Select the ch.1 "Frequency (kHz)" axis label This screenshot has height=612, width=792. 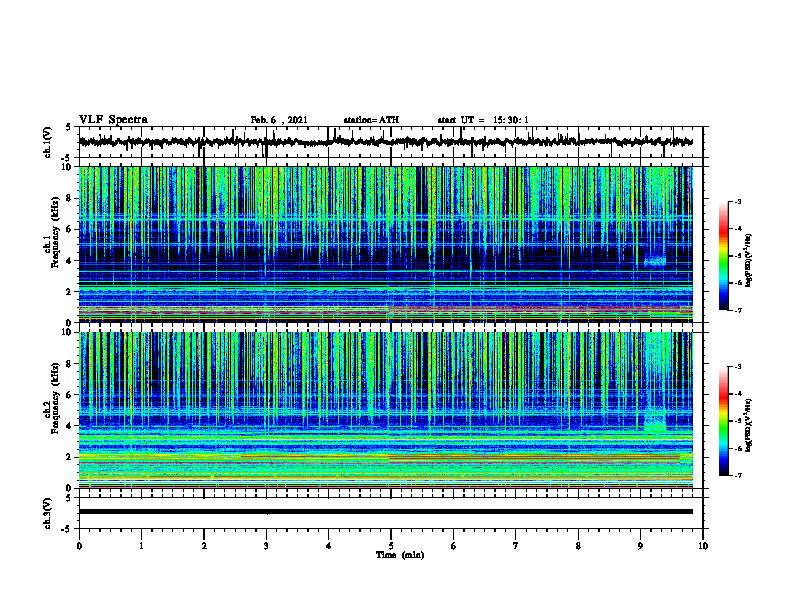pos(55,232)
